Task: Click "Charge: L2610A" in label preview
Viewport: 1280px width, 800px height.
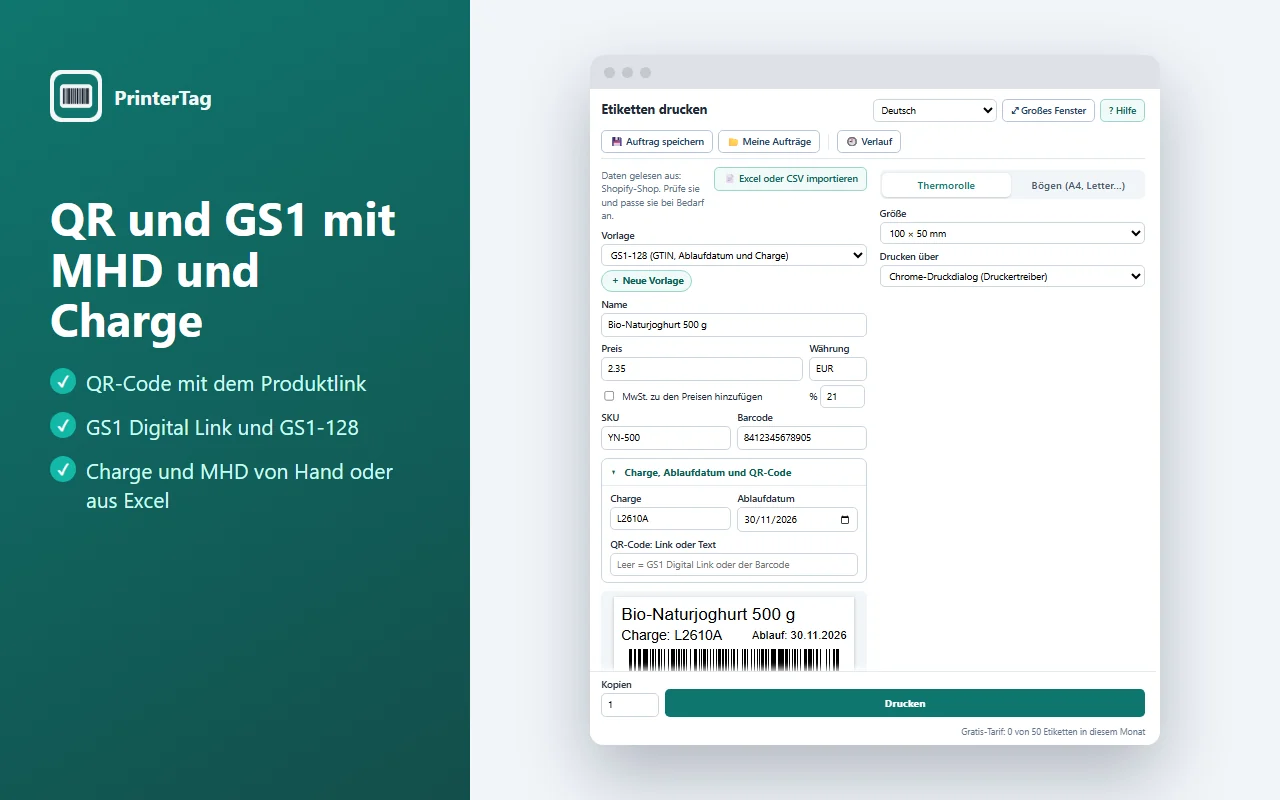Action: 672,636
